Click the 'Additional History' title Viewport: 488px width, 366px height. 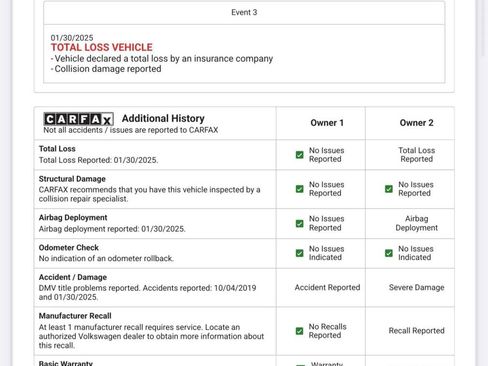163,118
